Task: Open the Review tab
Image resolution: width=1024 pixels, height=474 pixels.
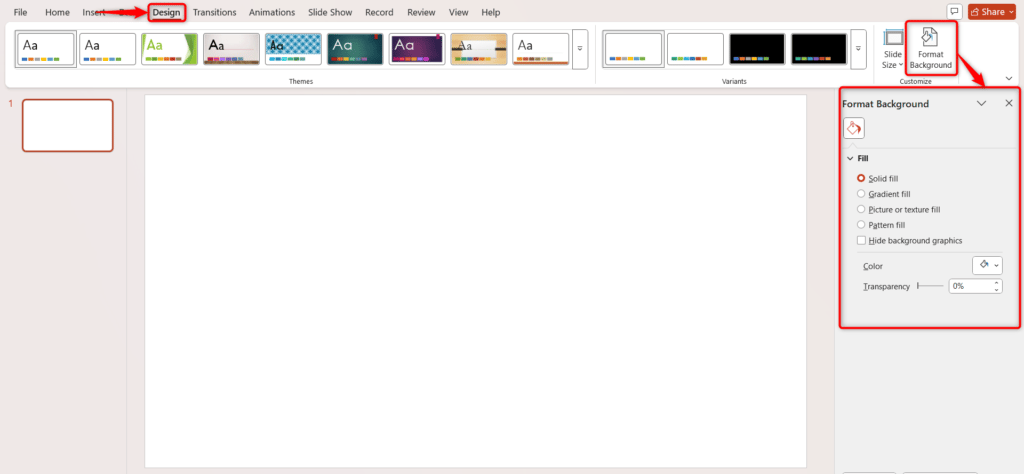Action: pos(421,12)
